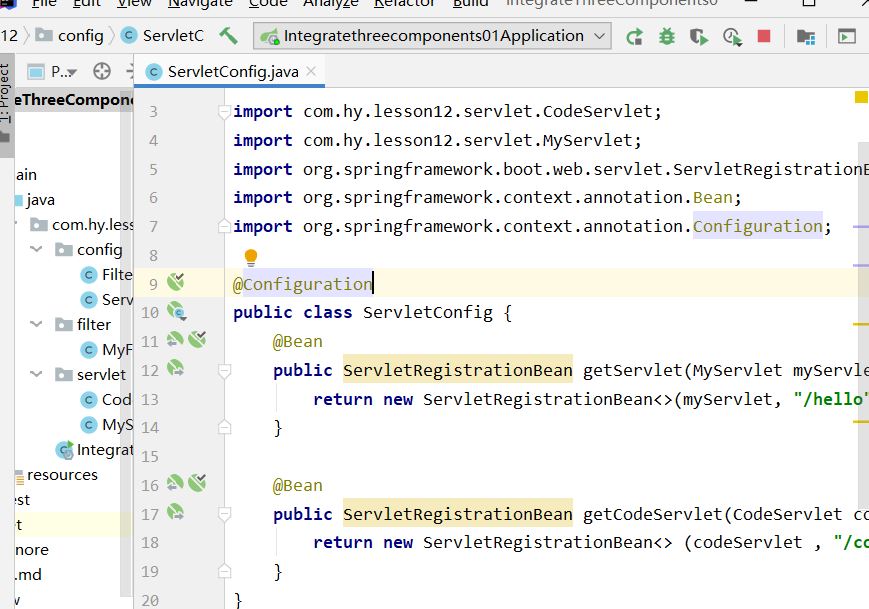
Task: Click the fold end marker on line 14
Action: coord(224,427)
